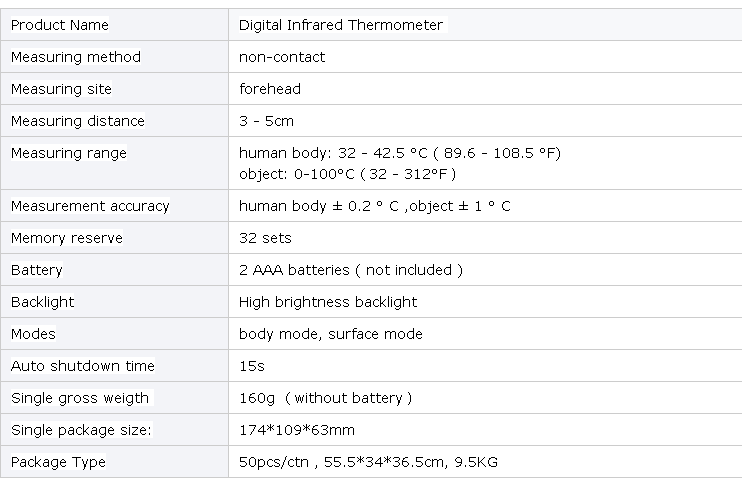Select the Measurement accuracy label
Screen dimensions: 742x481
90,206
